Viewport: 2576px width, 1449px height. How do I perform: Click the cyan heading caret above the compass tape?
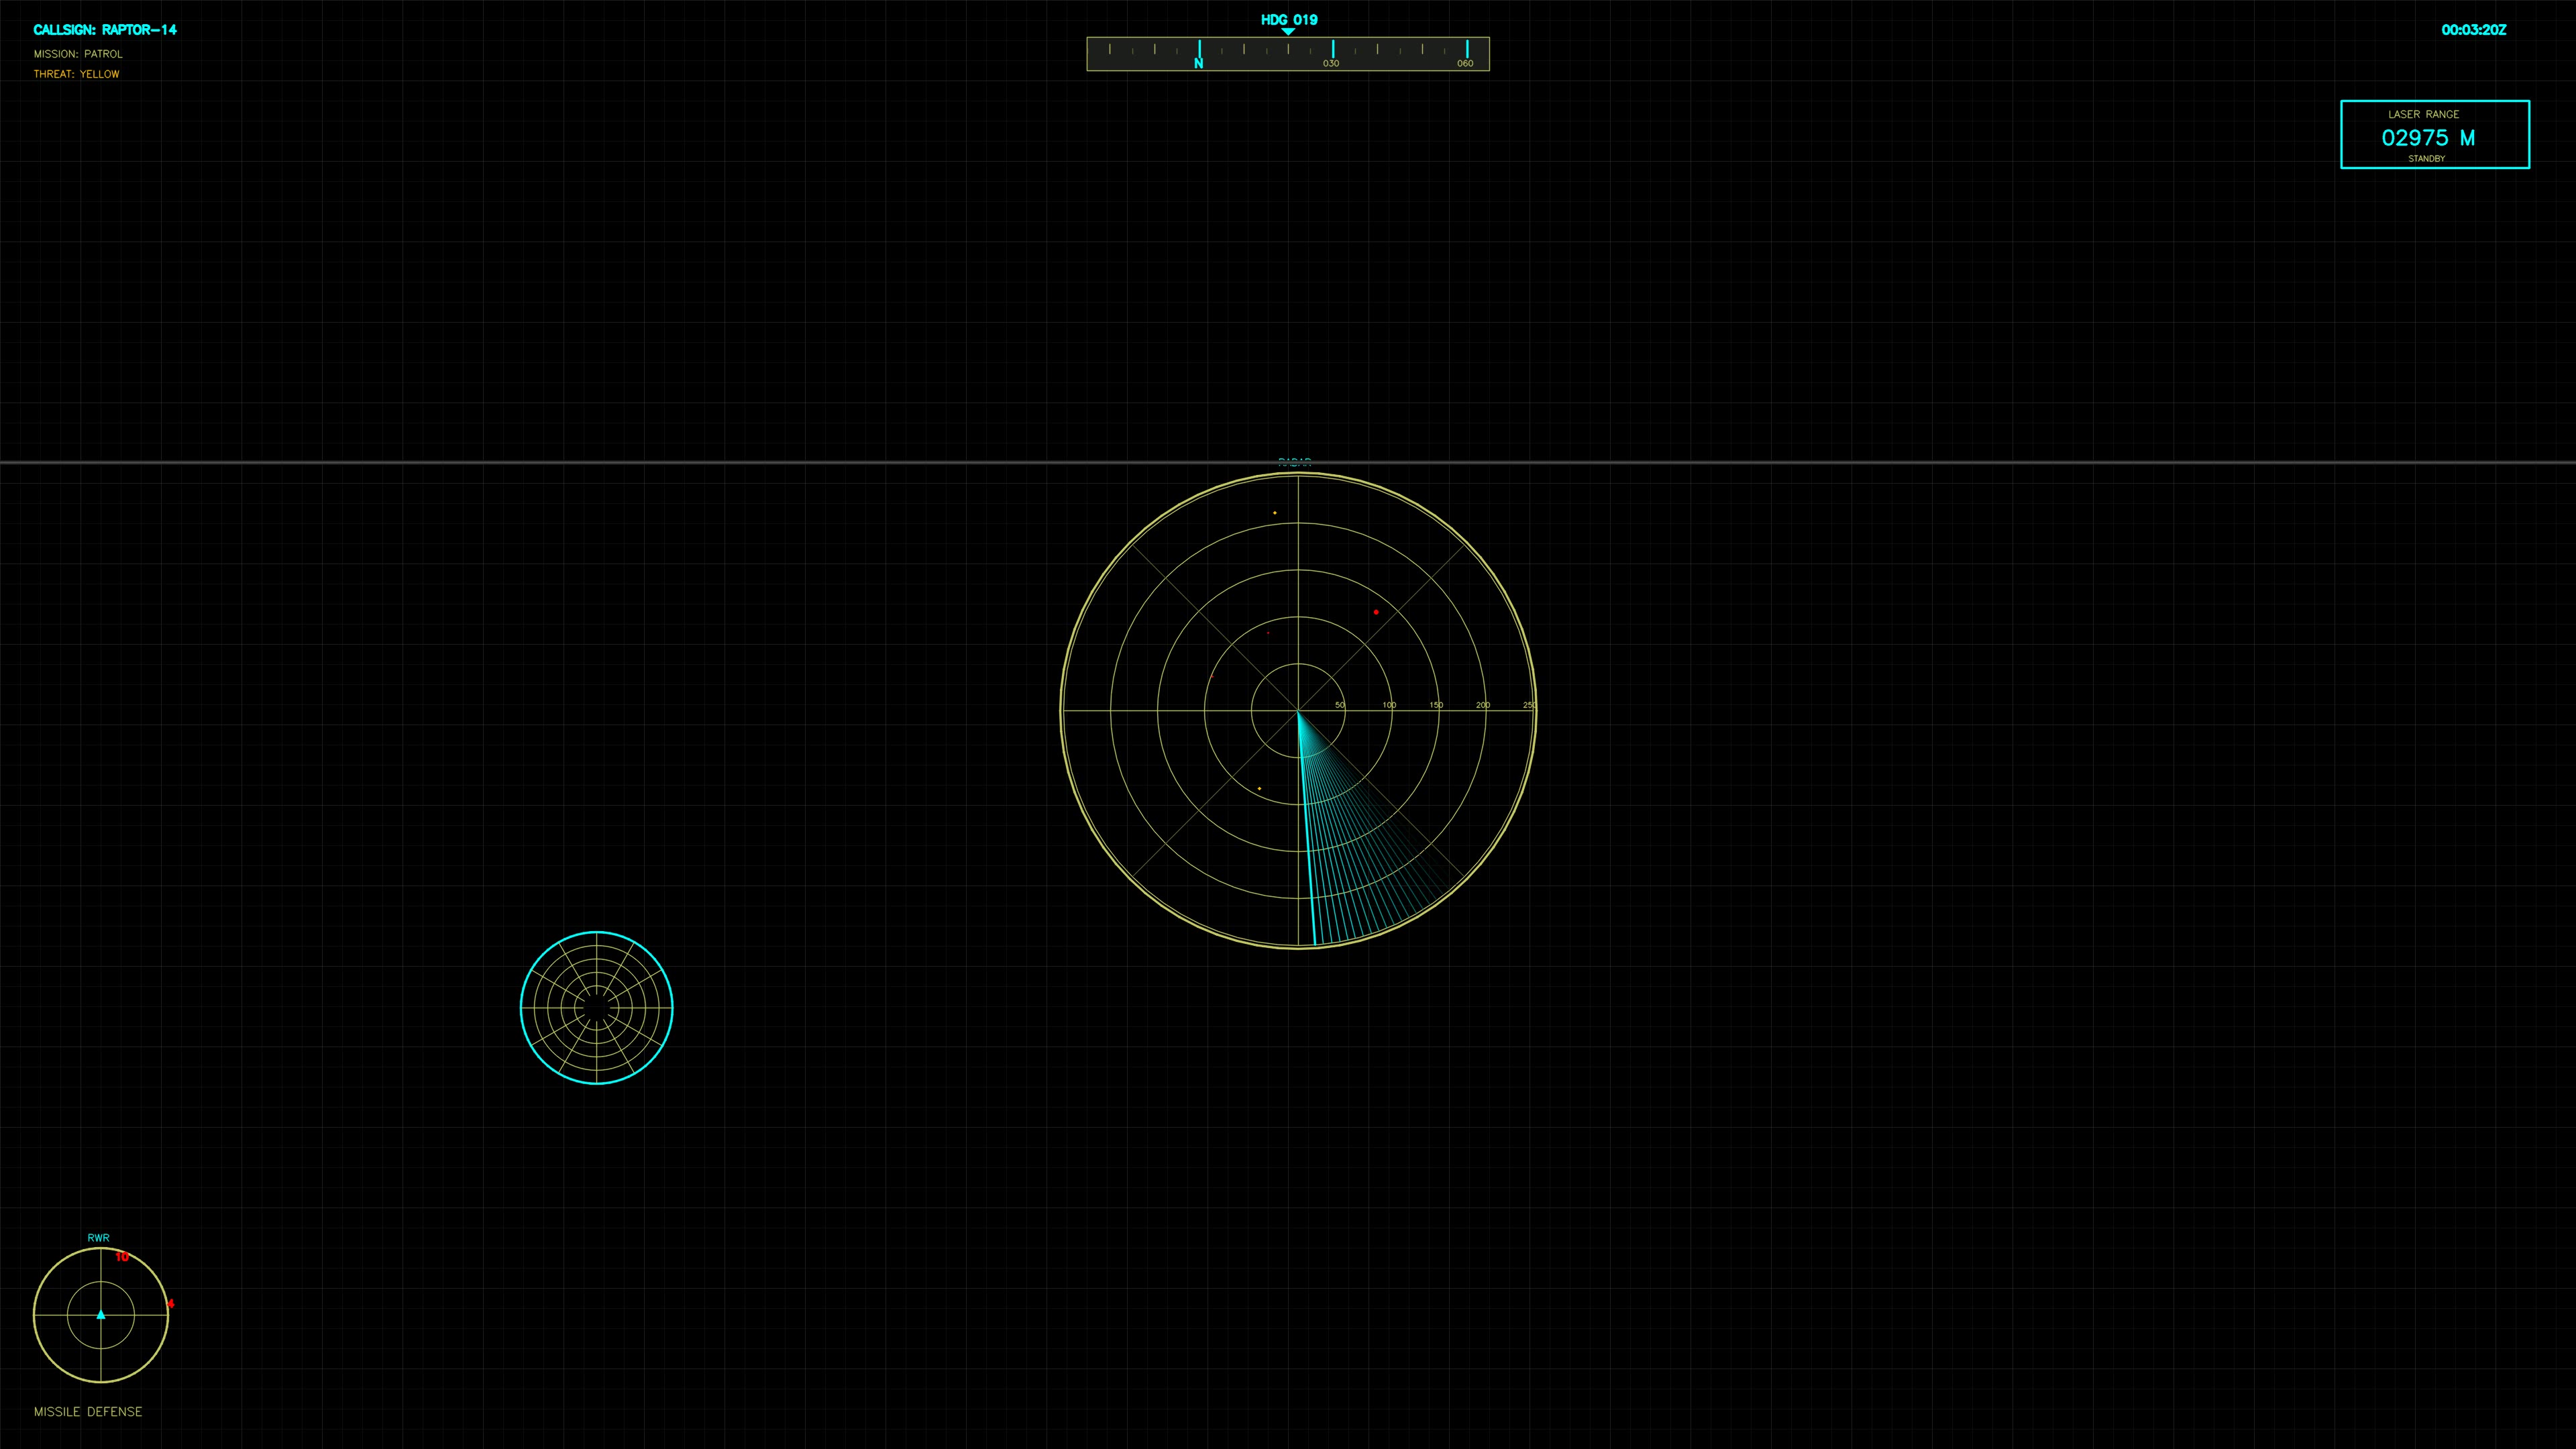(1288, 31)
